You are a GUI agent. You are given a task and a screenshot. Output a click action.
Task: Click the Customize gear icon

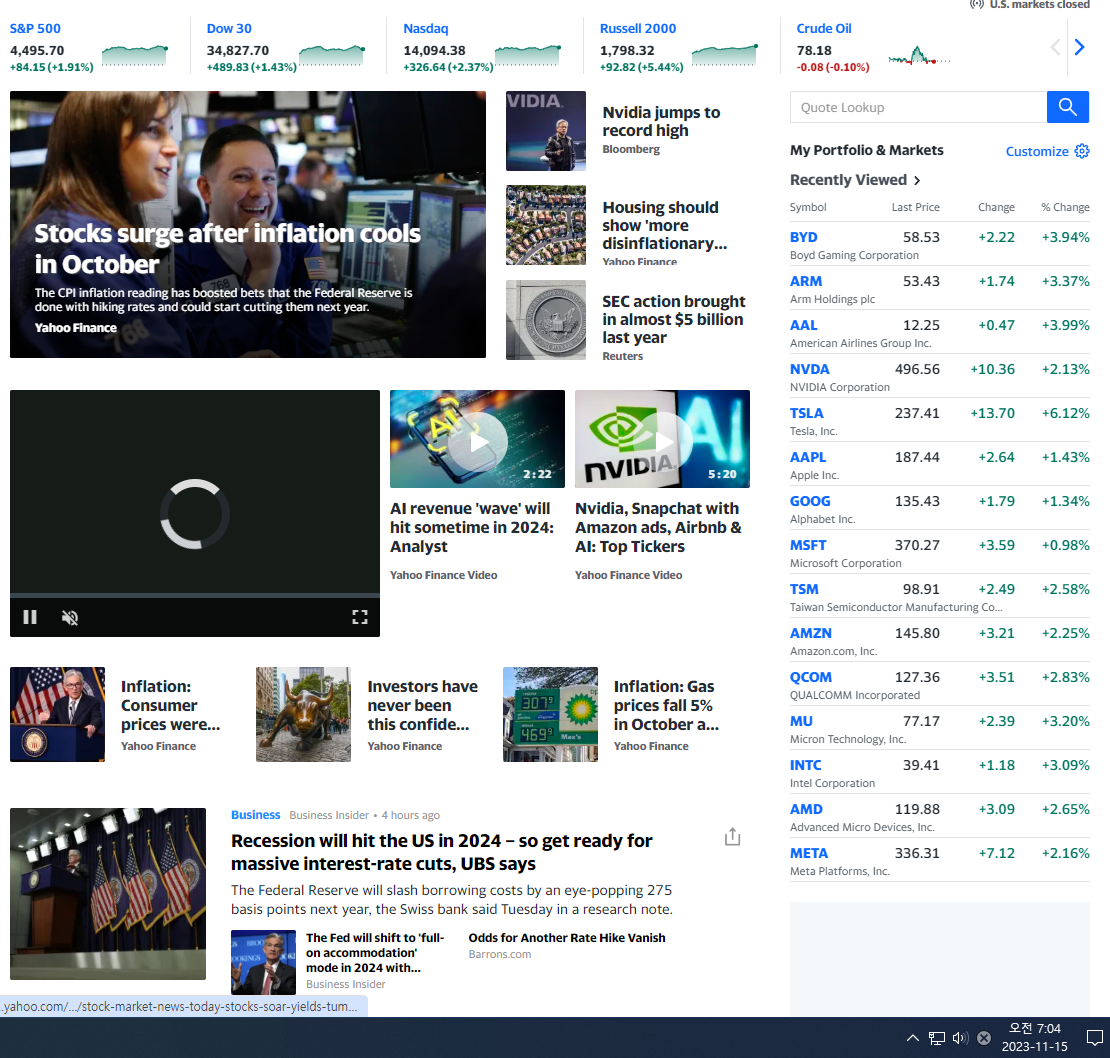tap(1082, 151)
